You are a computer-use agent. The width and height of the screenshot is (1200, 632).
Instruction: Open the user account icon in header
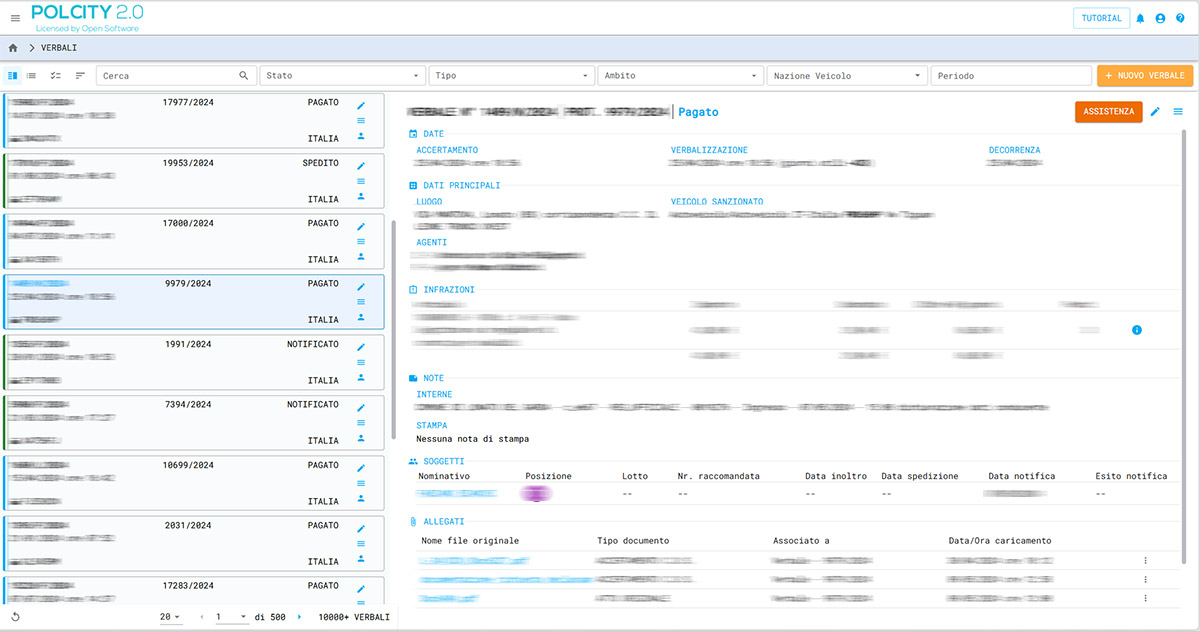[1160, 18]
